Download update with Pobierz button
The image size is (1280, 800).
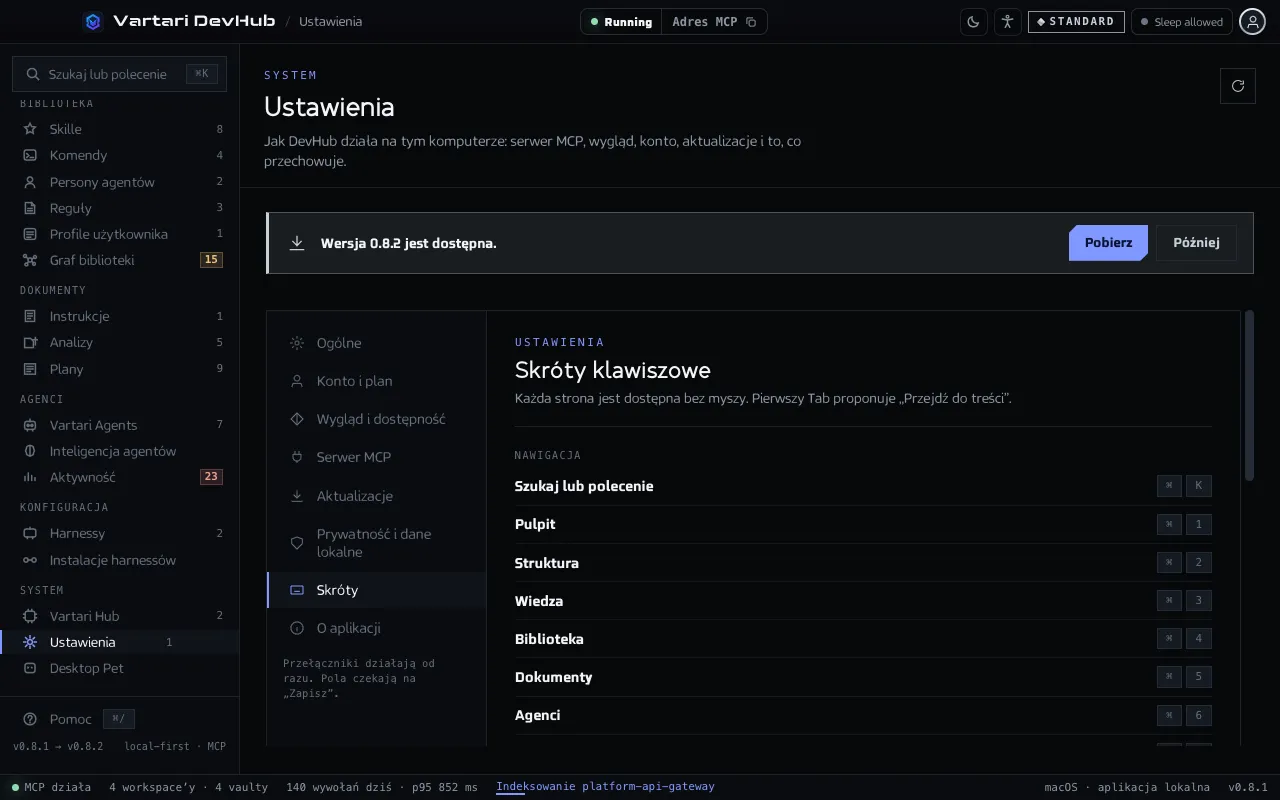[x=1108, y=243]
